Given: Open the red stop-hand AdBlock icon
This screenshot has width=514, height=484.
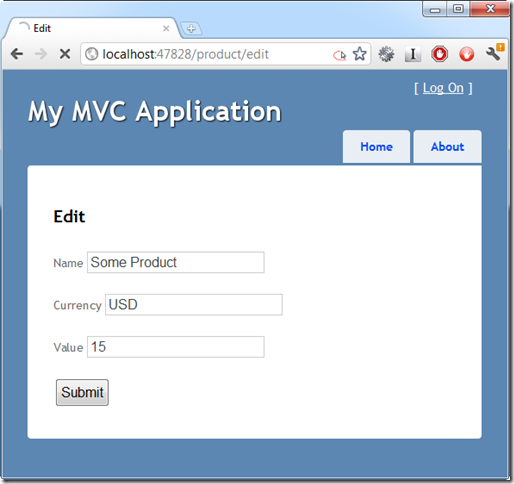Looking at the screenshot, I should [439, 54].
